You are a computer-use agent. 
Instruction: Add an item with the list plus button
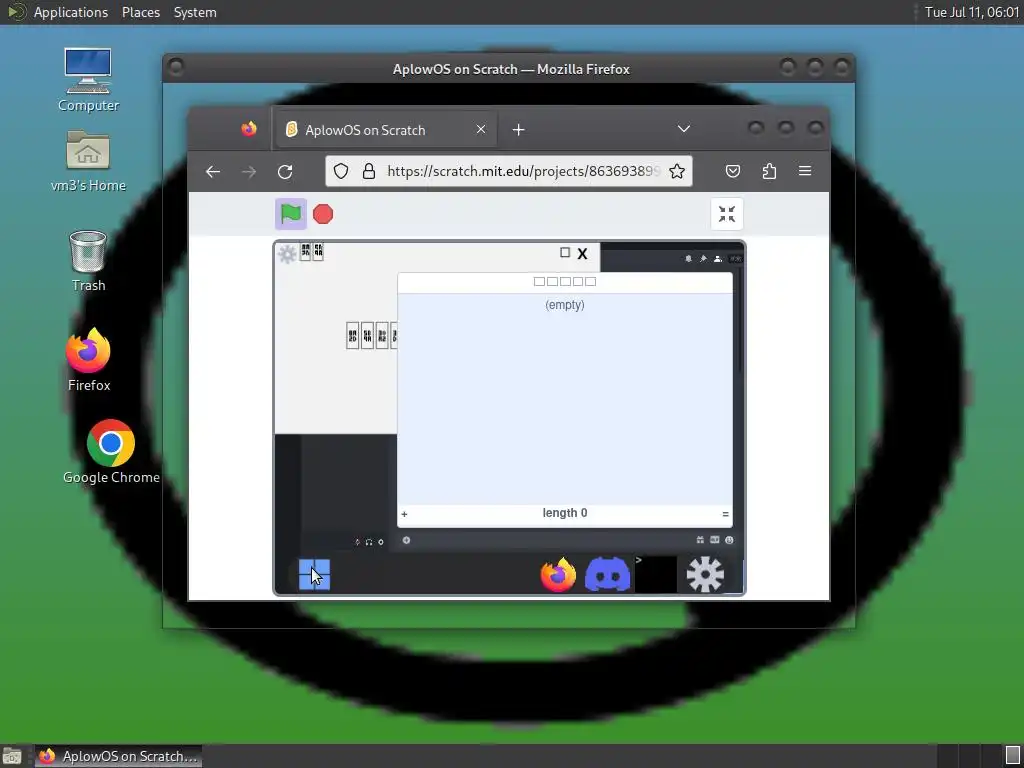(x=404, y=514)
